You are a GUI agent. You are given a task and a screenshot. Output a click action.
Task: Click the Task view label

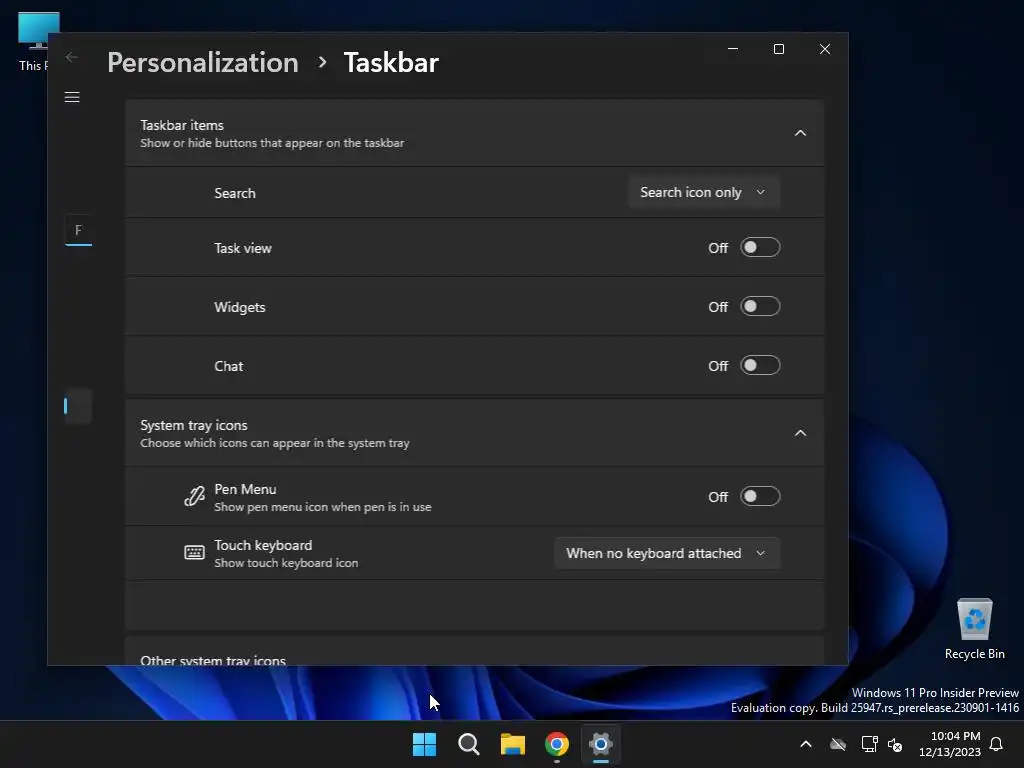(x=243, y=248)
